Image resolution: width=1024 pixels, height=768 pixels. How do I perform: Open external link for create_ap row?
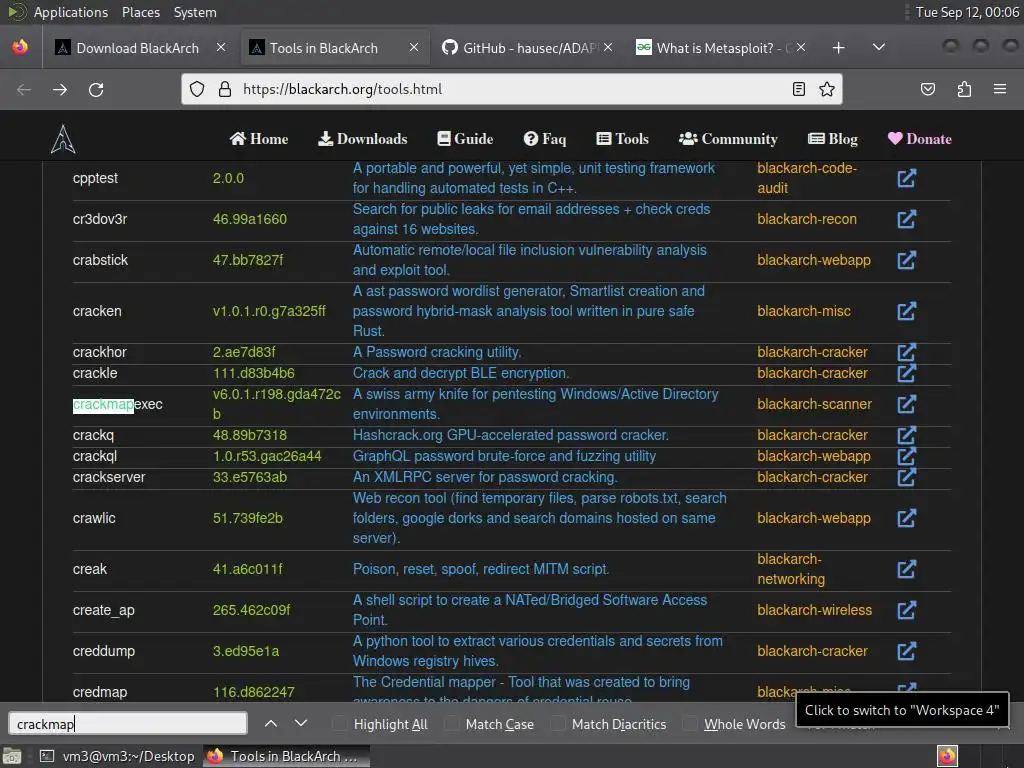pos(906,610)
